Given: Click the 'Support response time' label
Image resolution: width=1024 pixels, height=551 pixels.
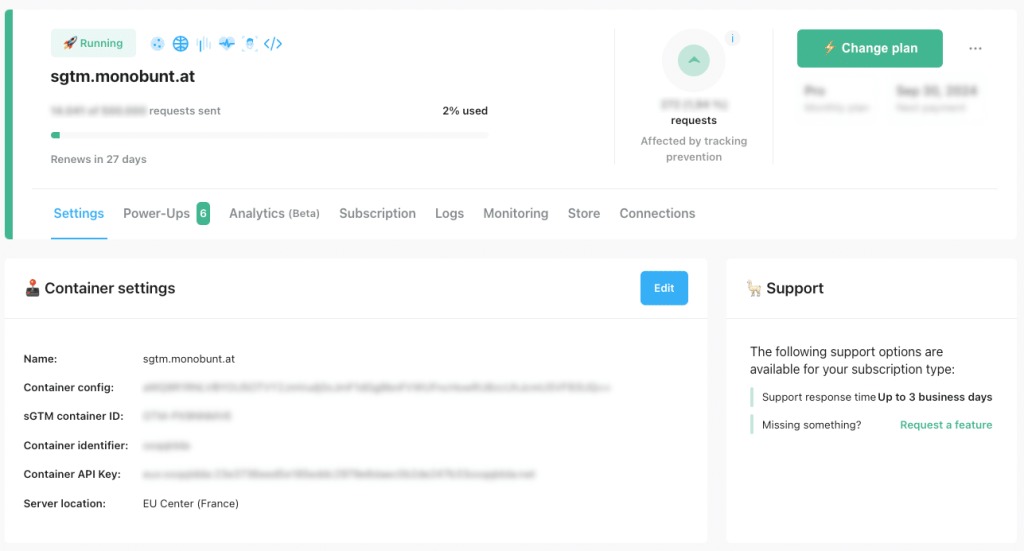Looking at the screenshot, I should [x=819, y=397].
